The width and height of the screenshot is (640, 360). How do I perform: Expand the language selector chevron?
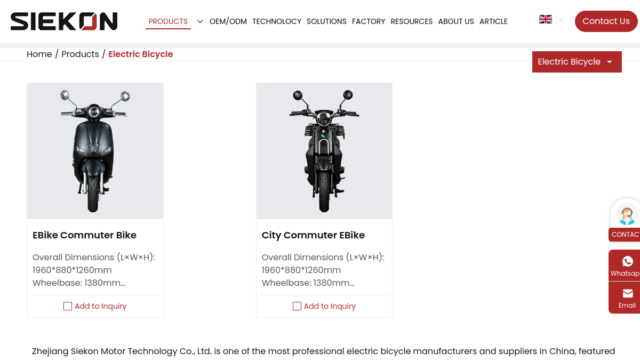(x=561, y=19)
